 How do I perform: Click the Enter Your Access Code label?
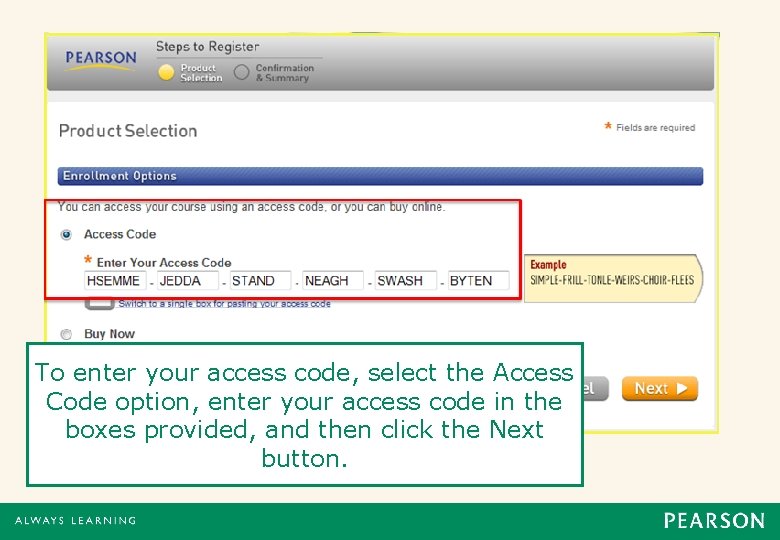coord(164,263)
